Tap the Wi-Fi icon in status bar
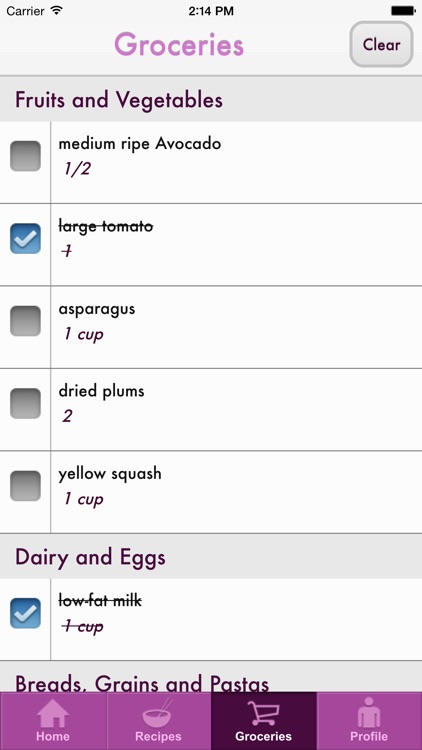The height and width of the screenshot is (750, 422). click(x=57, y=11)
